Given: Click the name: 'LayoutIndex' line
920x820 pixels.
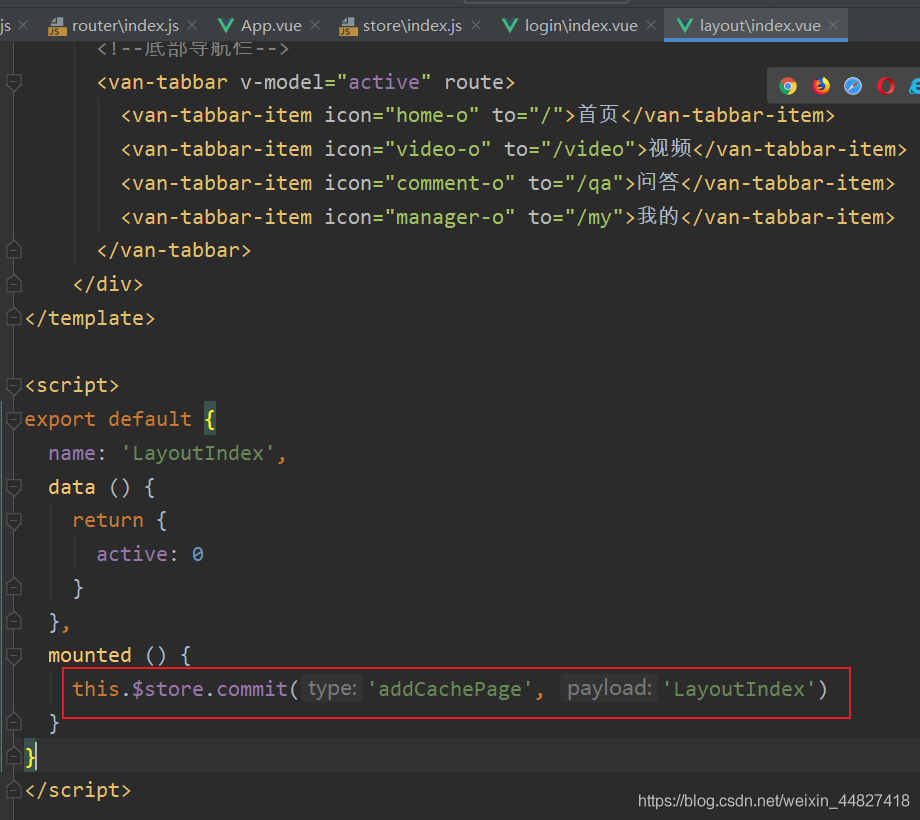Looking at the screenshot, I should (x=167, y=453).
